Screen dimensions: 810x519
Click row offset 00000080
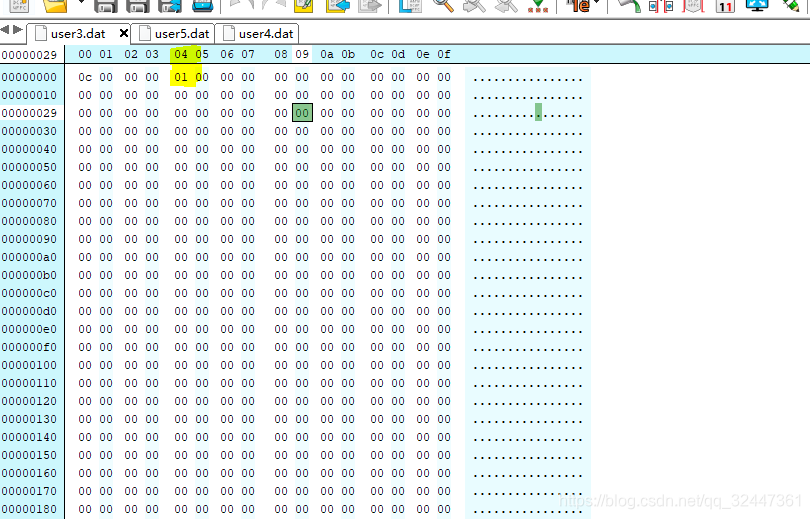click(29, 222)
